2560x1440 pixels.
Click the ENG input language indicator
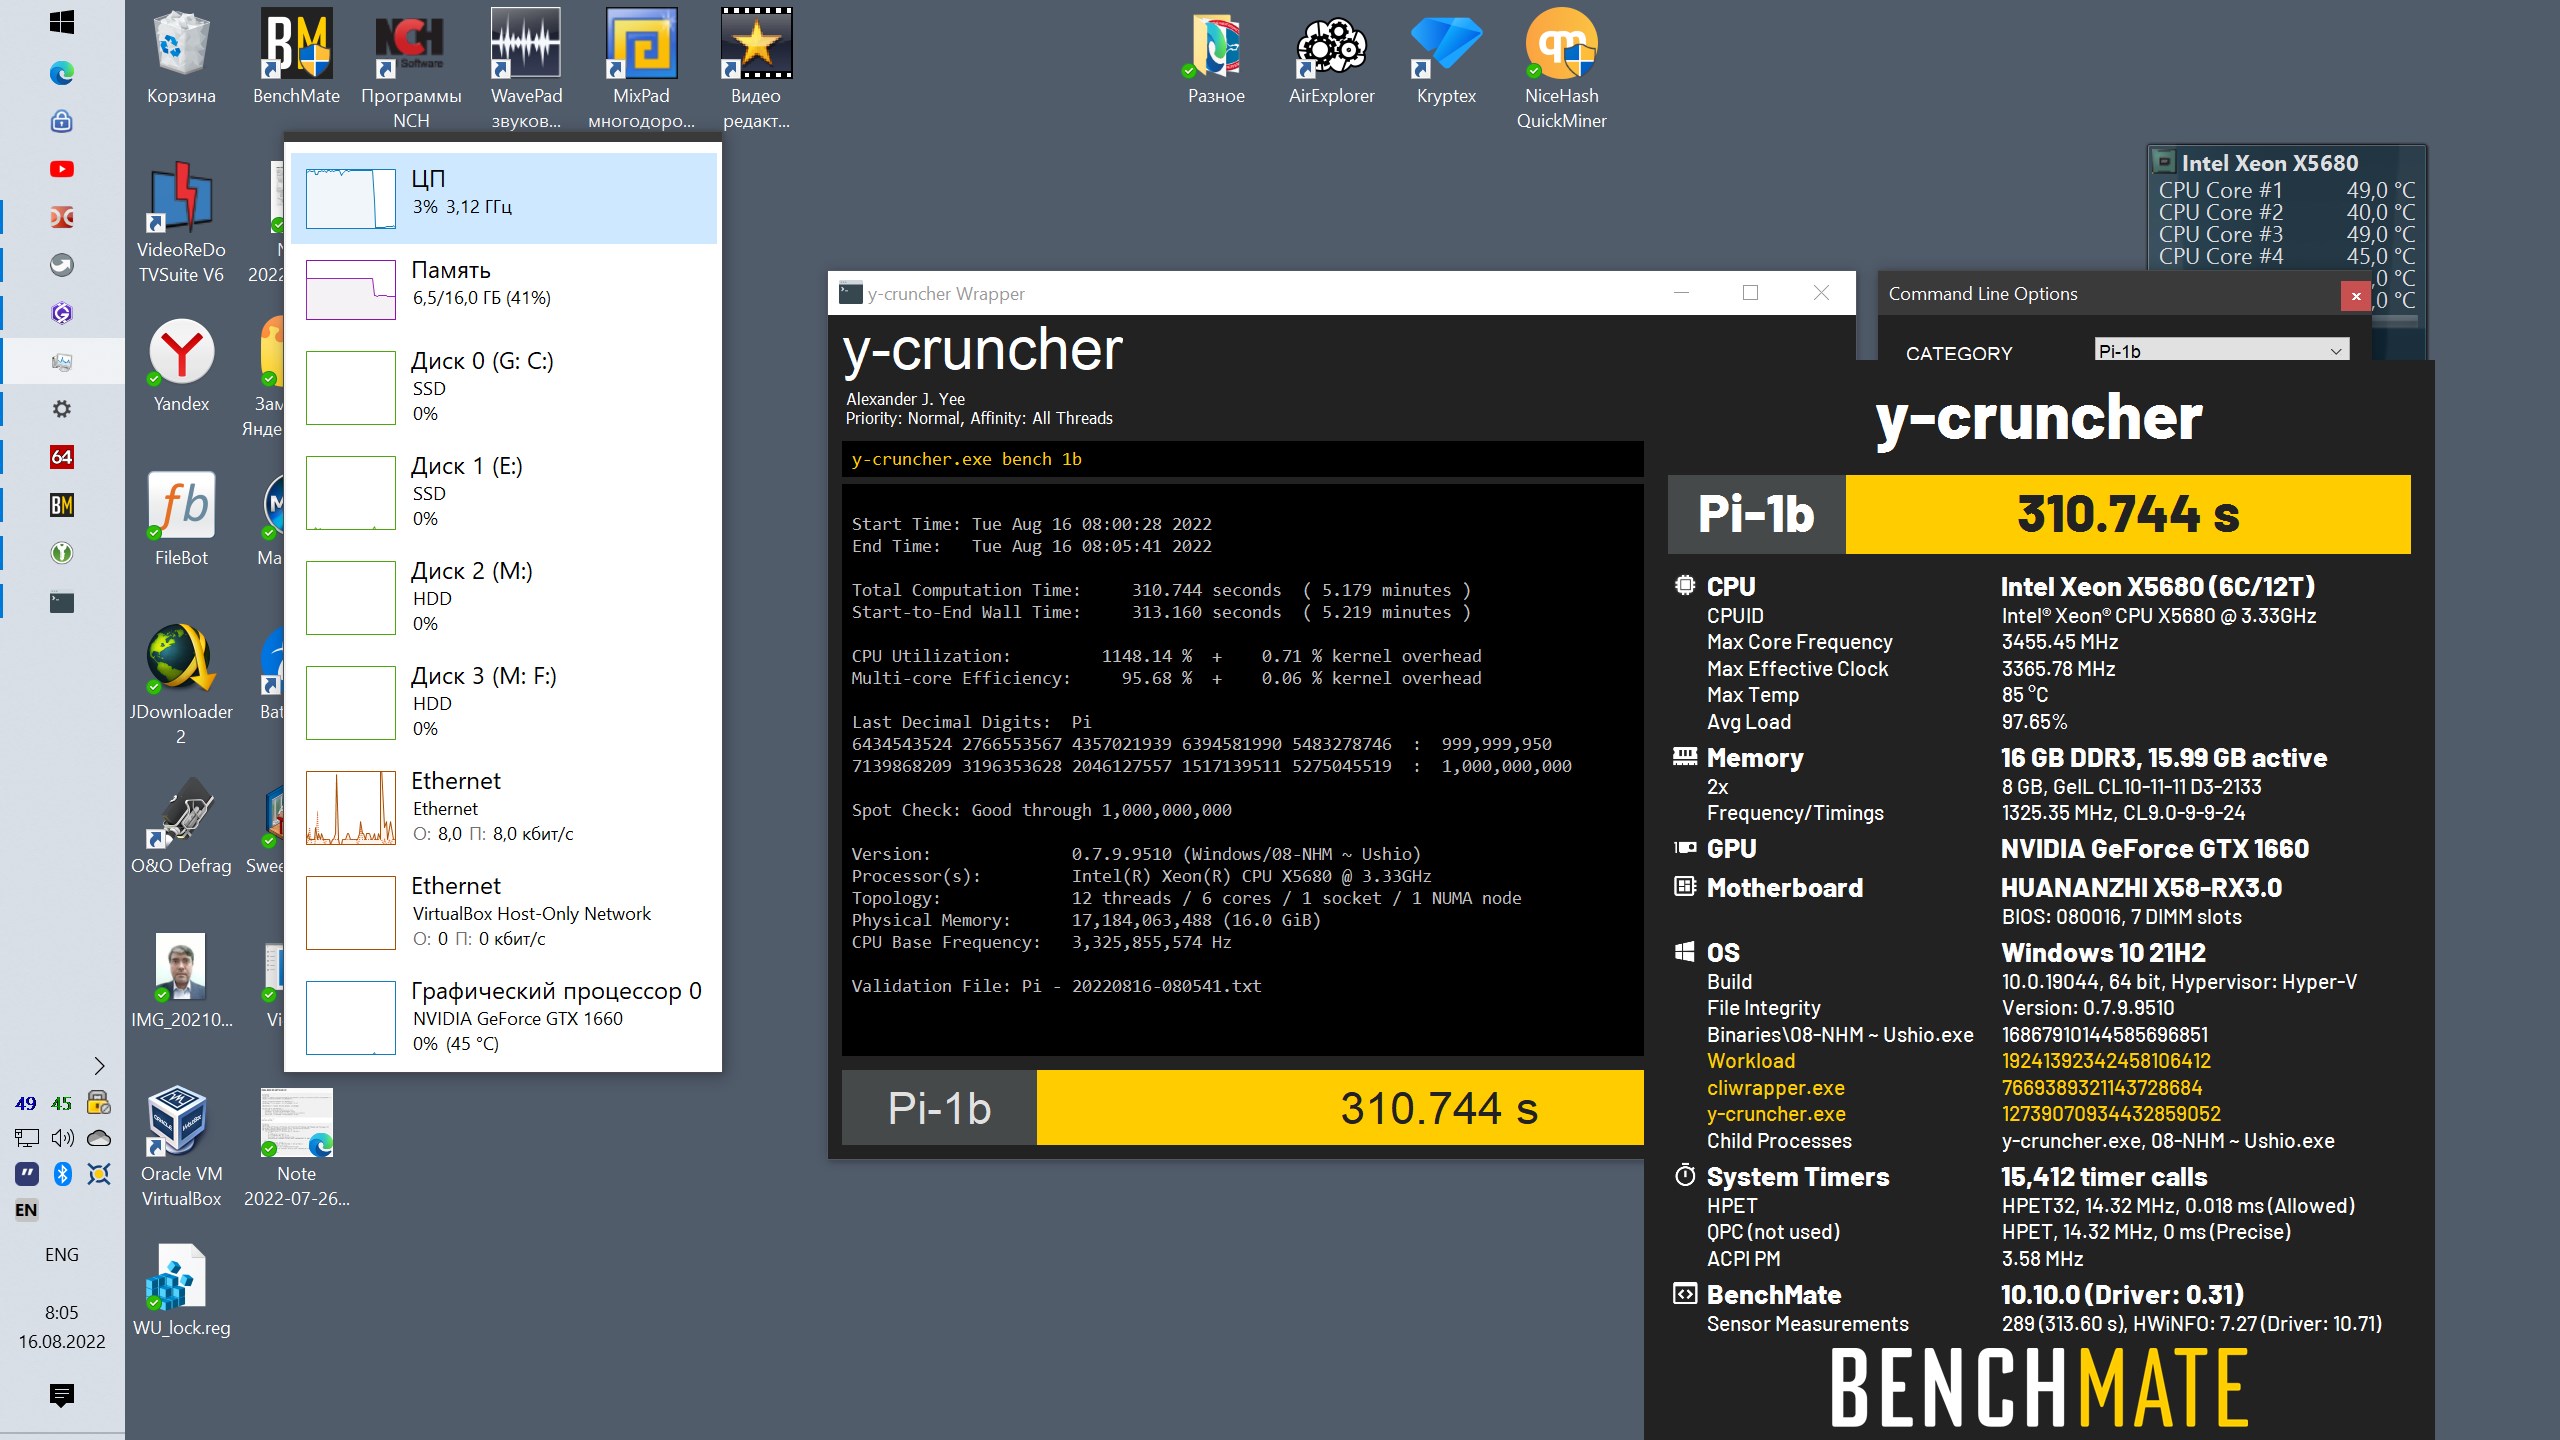[62, 1255]
